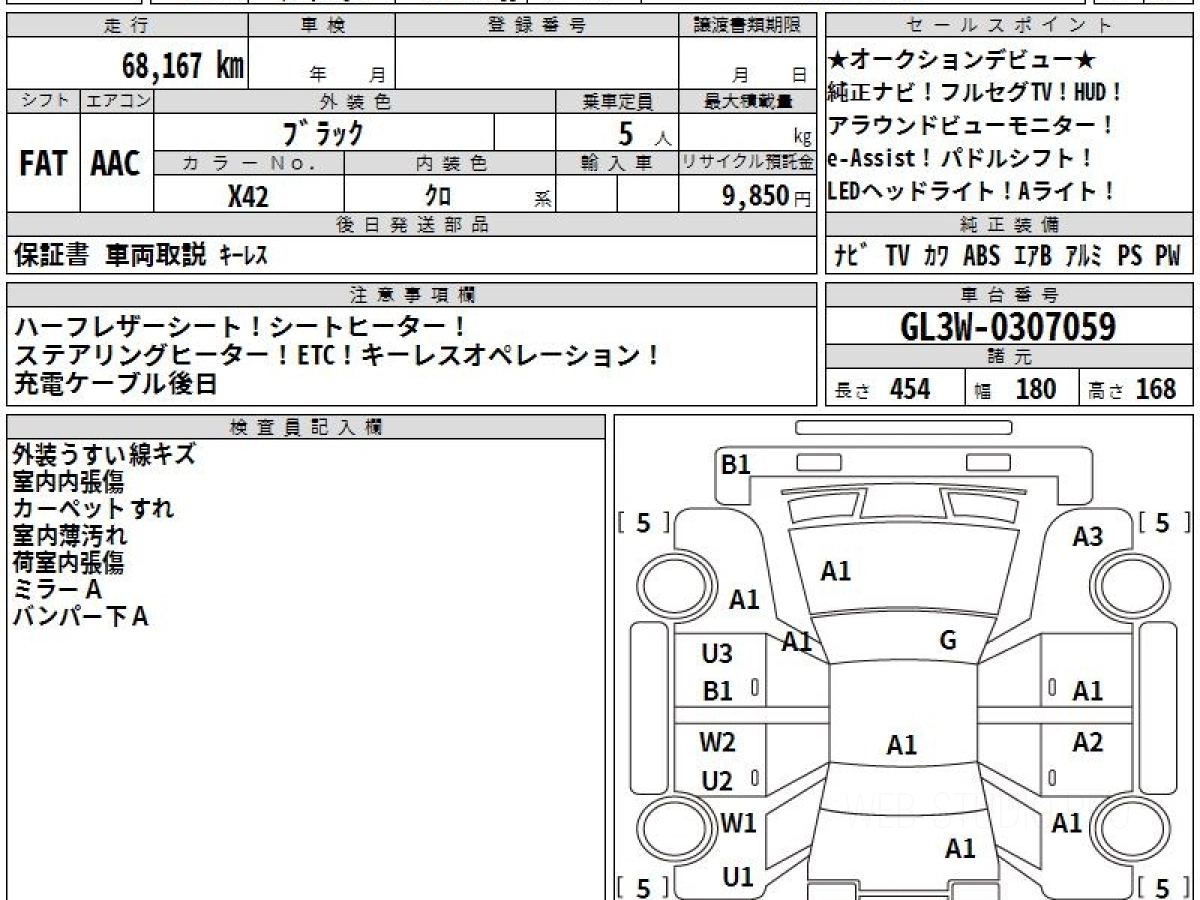Select the ナビ equipment entry
1200x900 pixels.
coord(851,256)
